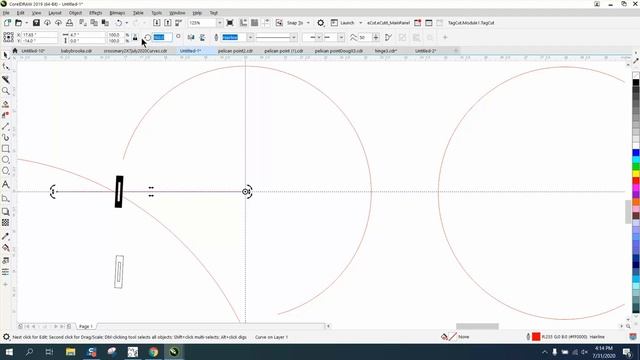Click the Print icon
Viewport: 640px width, 360px height.
[69, 23]
